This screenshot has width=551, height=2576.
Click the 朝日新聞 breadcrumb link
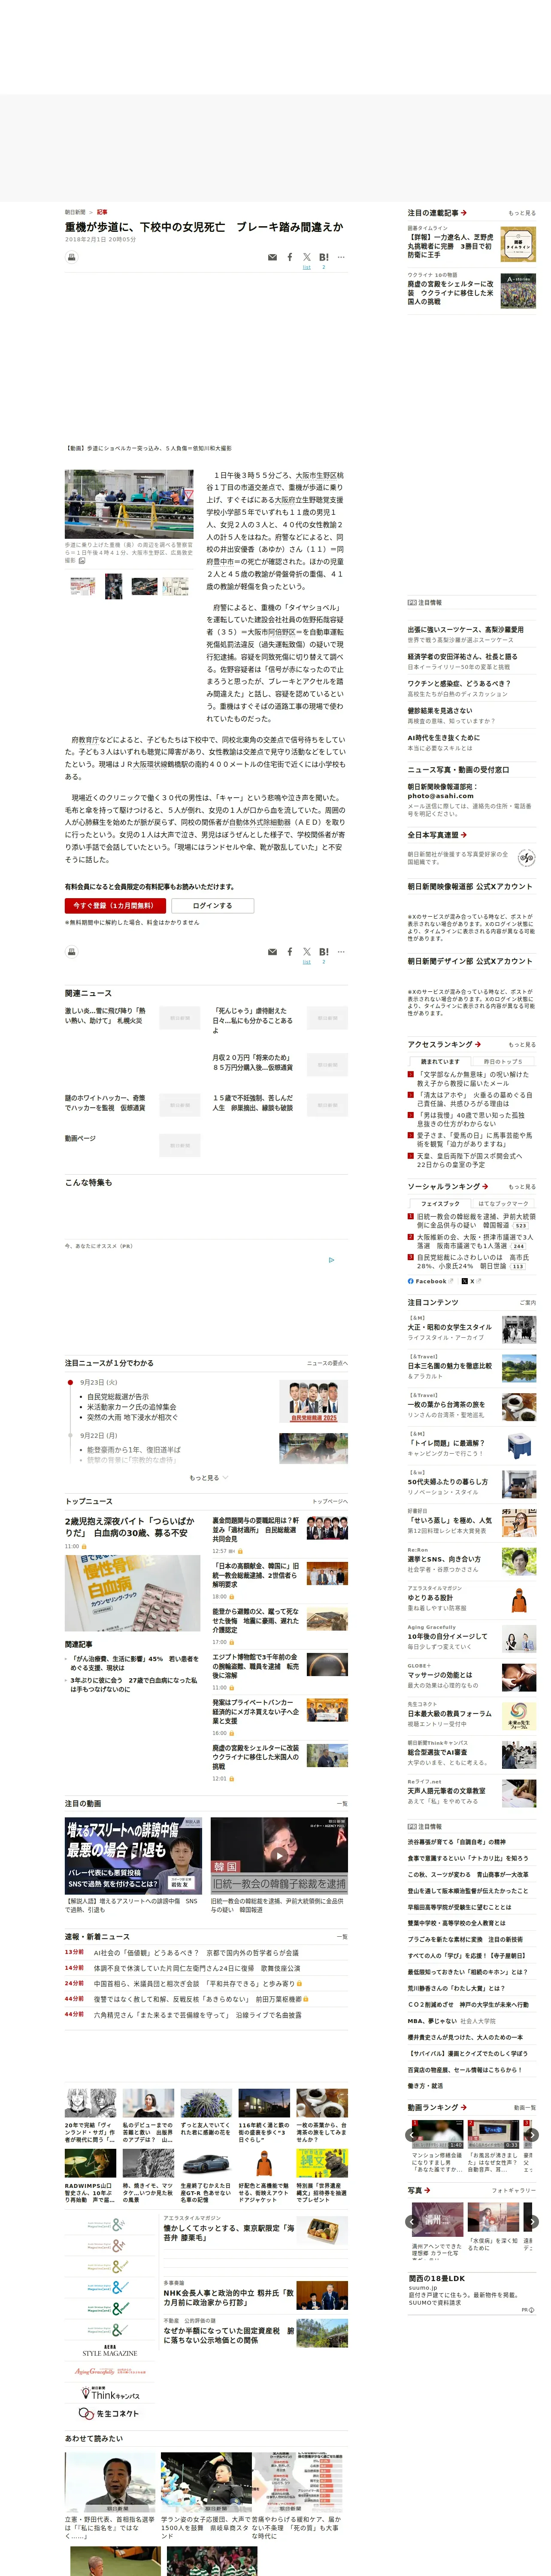coord(75,212)
